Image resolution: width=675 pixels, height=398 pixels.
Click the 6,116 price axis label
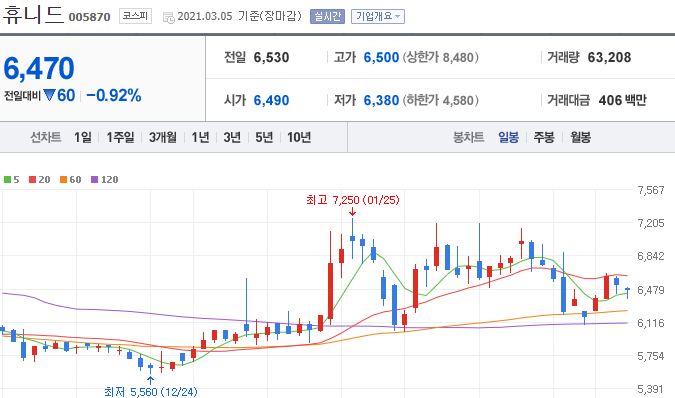[650, 323]
